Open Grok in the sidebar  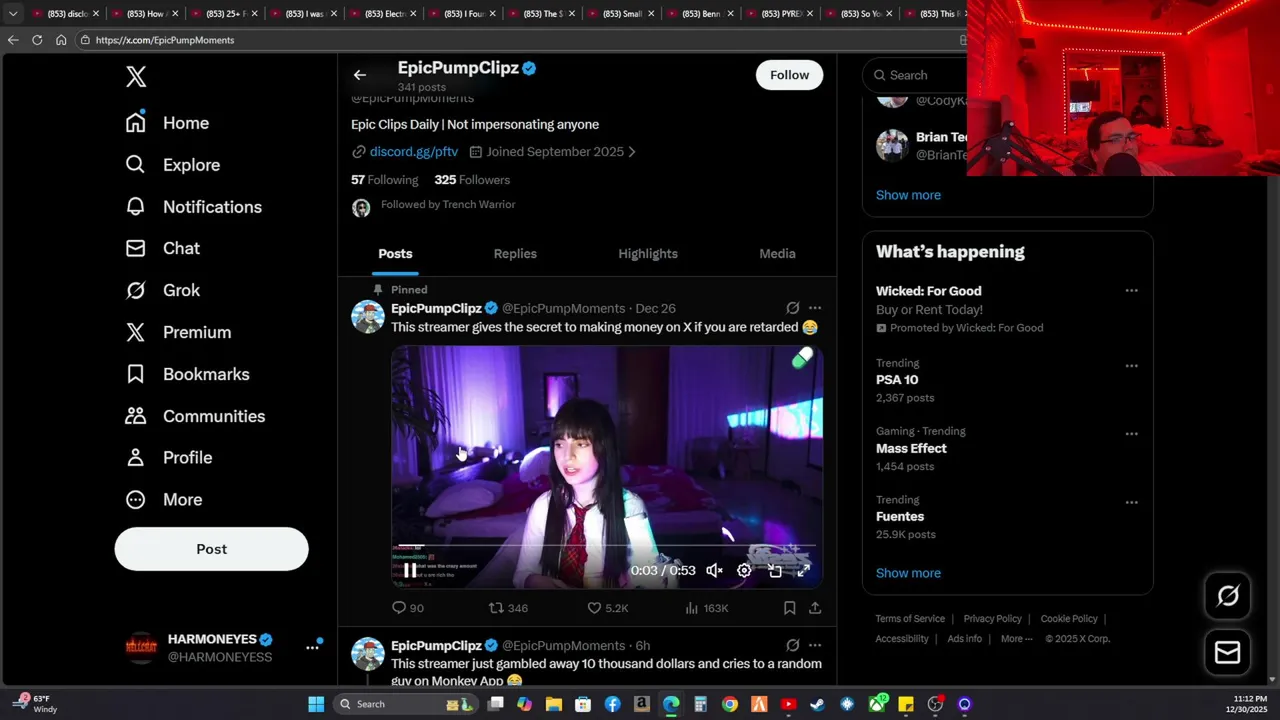[x=163, y=290]
